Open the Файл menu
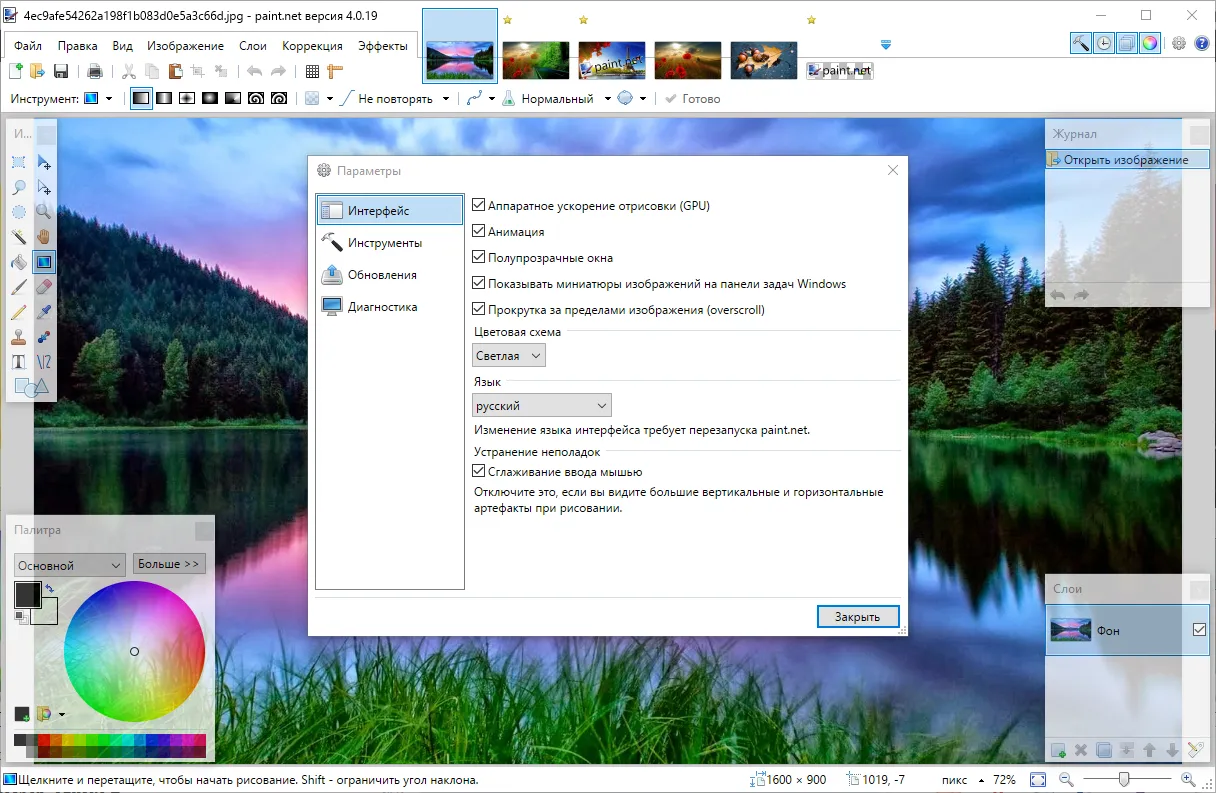Image resolution: width=1216 pixels, height=793 pixels. (x=28, y=46)
